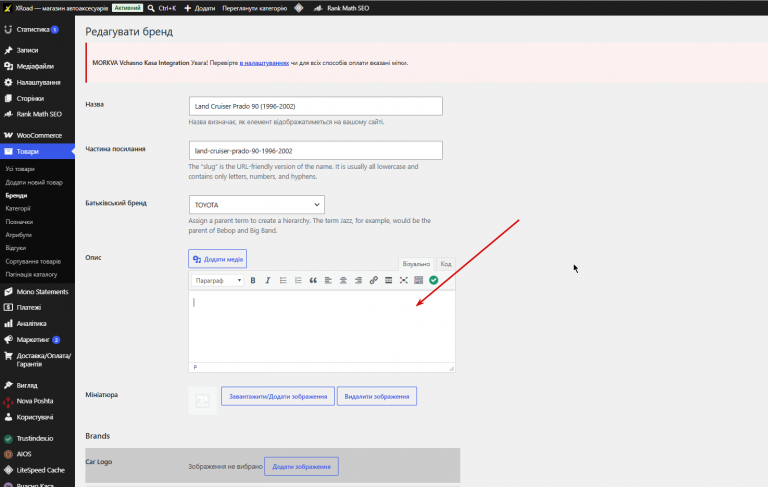Open Налаштування in the sidebar
Viewport: 768px width, 487px height.
tap(37, 82)
